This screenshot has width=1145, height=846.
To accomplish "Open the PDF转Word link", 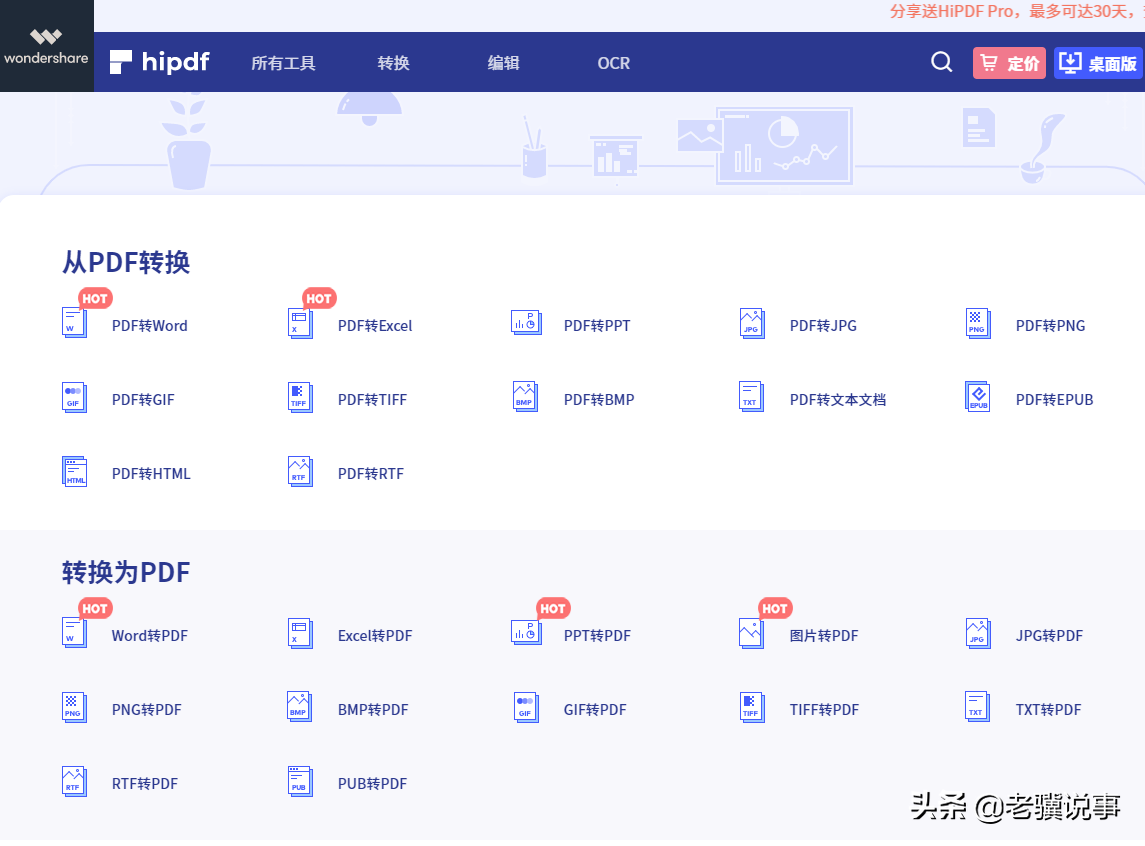I will pos(150,326).
